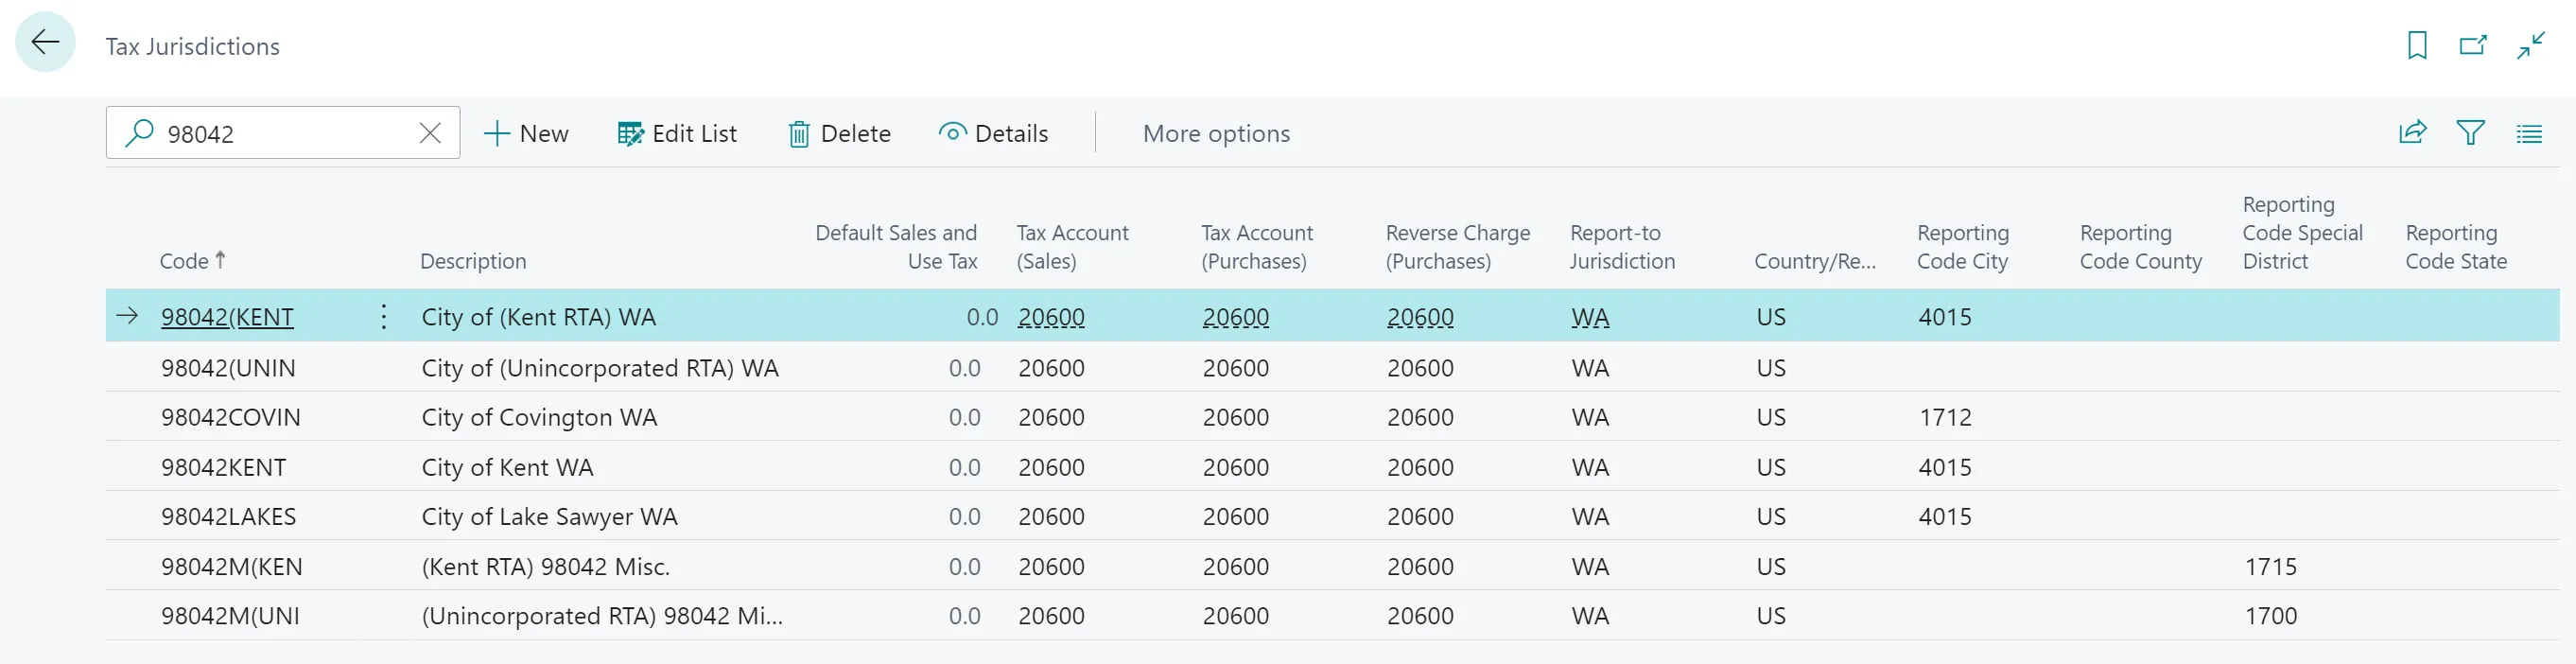Sort by Code column header

pyautogui.click(x=192, y=261)
